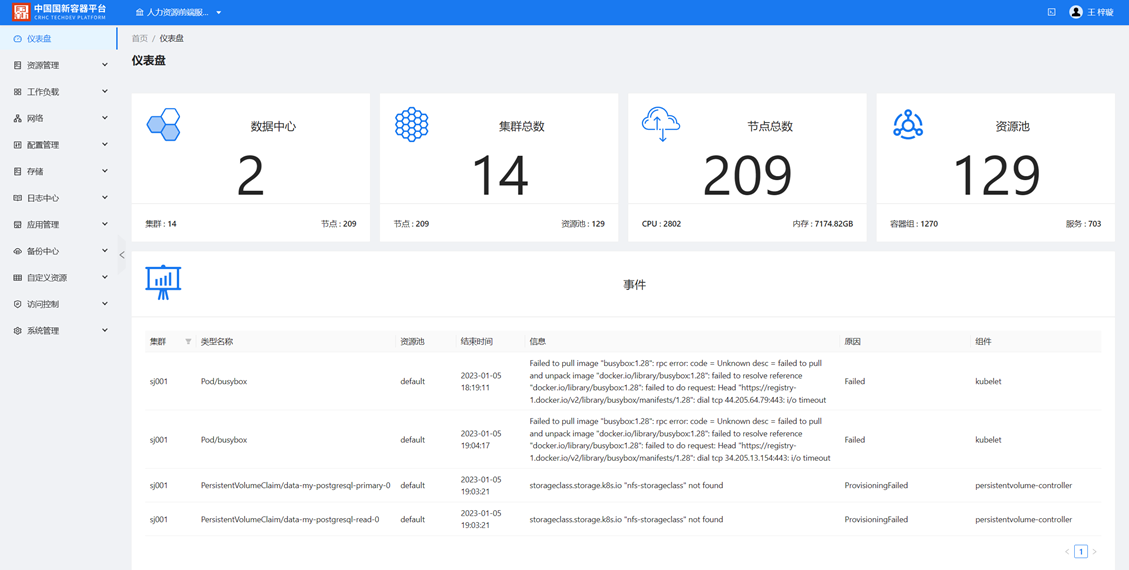
Task: Open 系统管理 menu item
Action: (x=60, y=331)
